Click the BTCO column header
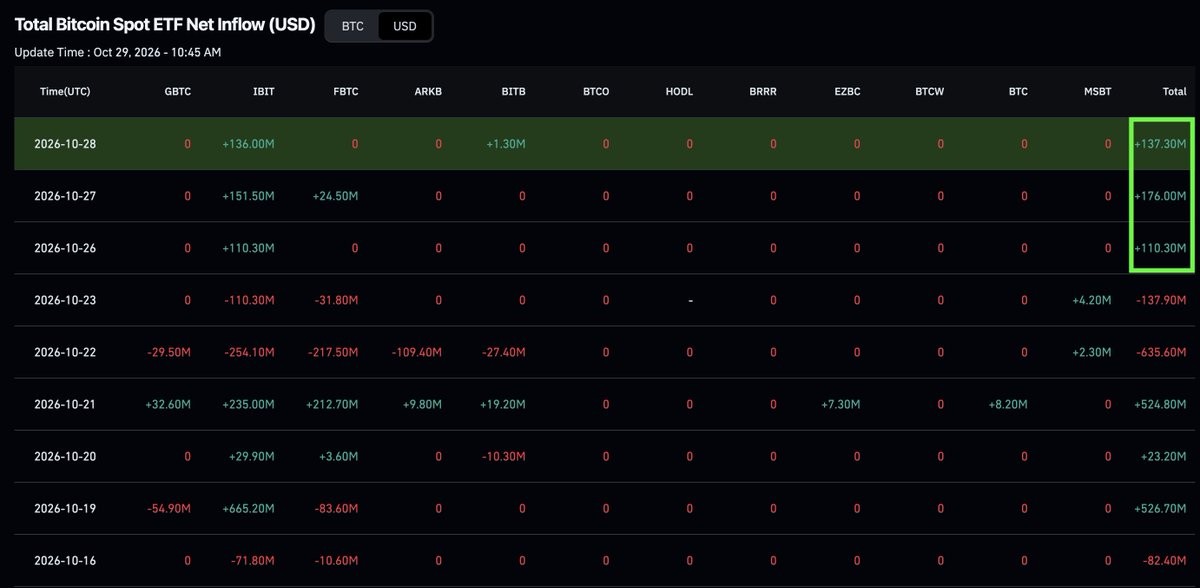The image size is (1200, 588). pyautogui.click(x=596, y=91)
